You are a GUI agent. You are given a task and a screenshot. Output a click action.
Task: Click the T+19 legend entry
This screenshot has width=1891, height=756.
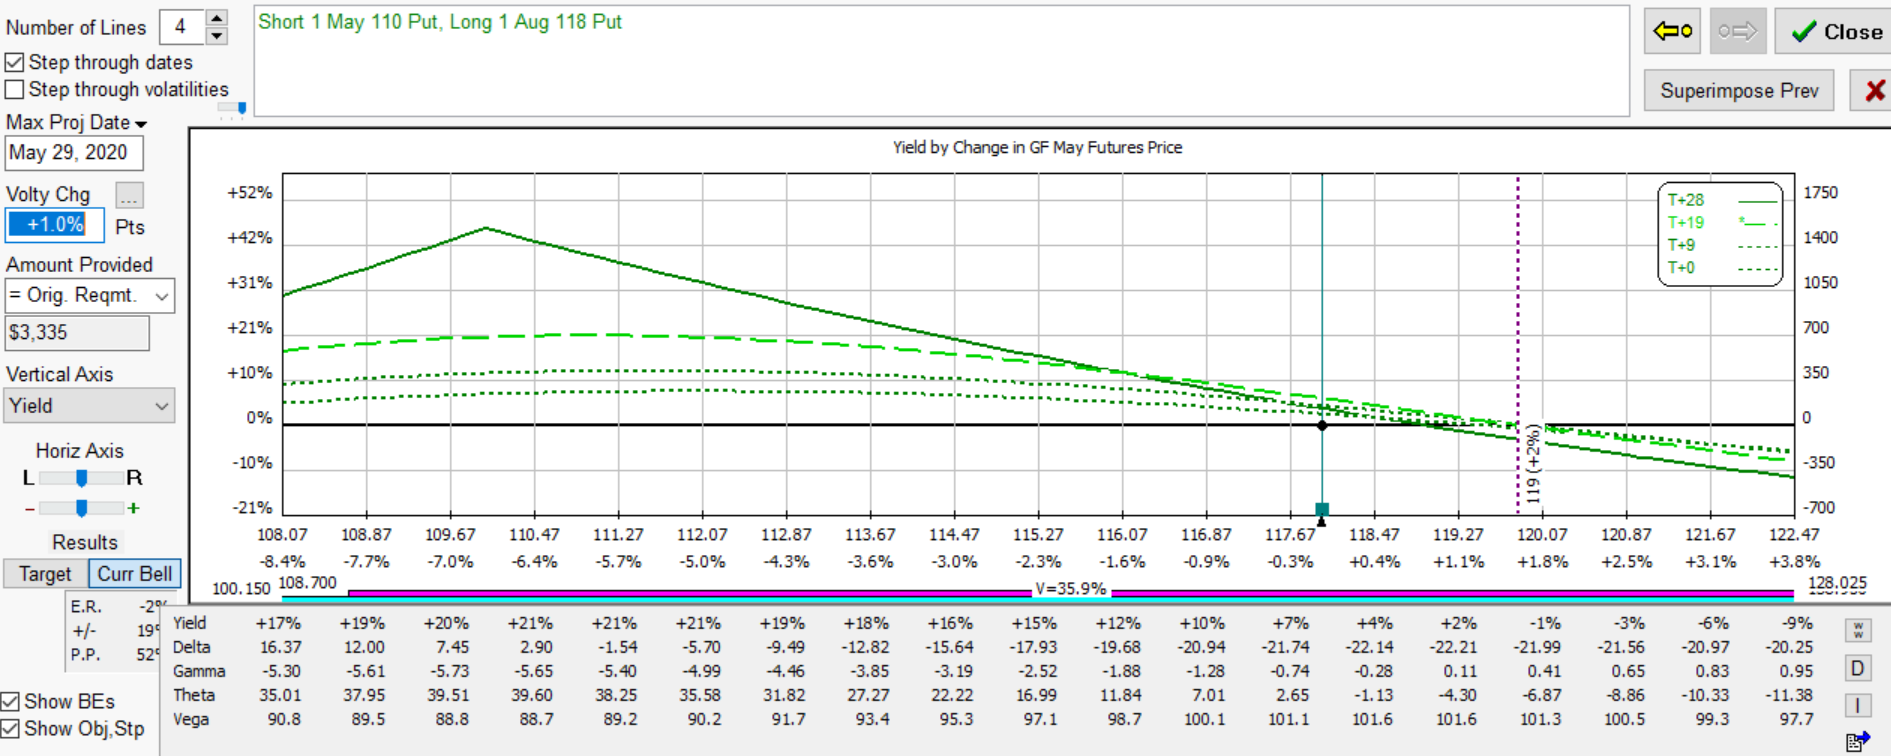pos(1720,222)
